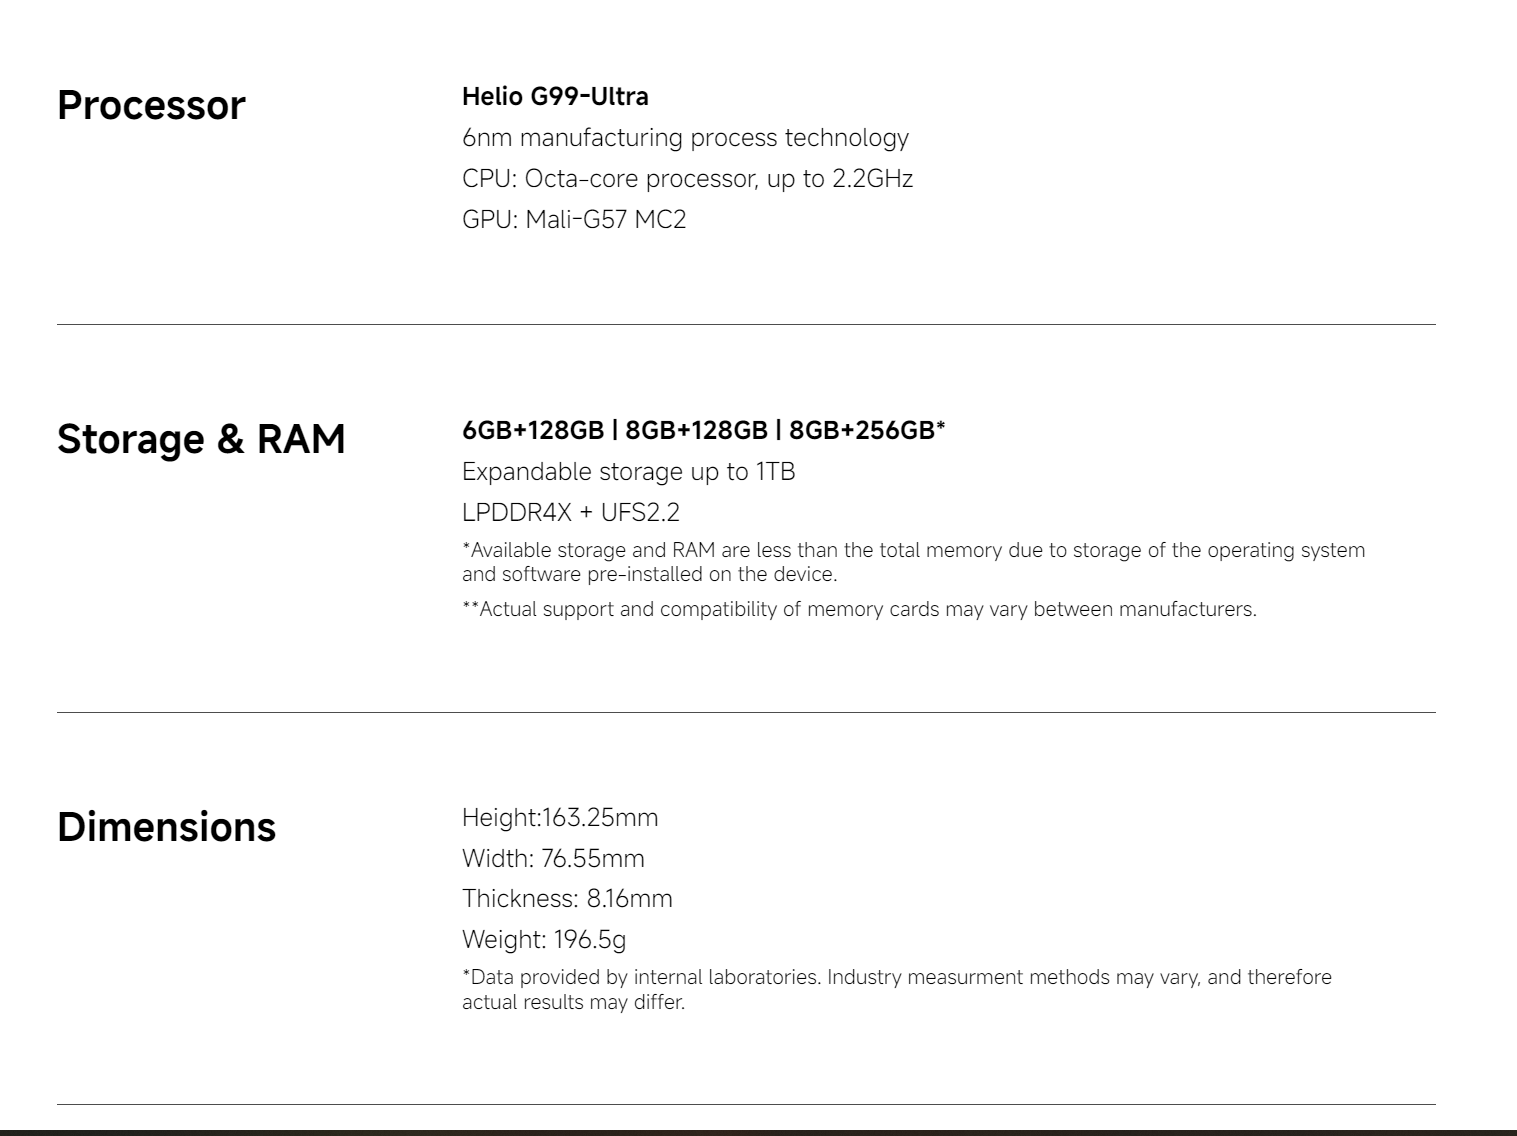Click the Expandable storage up to 1TB line
The image size is (1517, 1136).
click(x=628, y=472)
